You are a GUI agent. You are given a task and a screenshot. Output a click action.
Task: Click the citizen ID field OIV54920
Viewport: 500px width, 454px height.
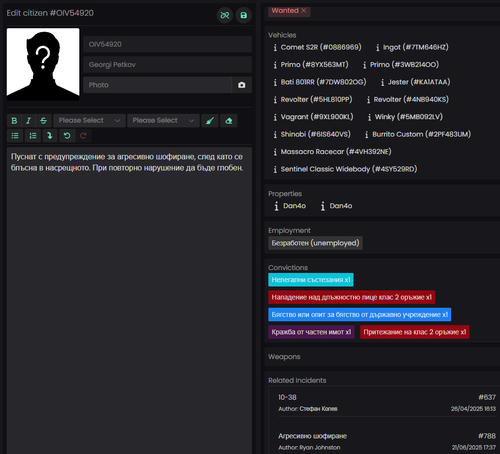[x=167, y=44]
